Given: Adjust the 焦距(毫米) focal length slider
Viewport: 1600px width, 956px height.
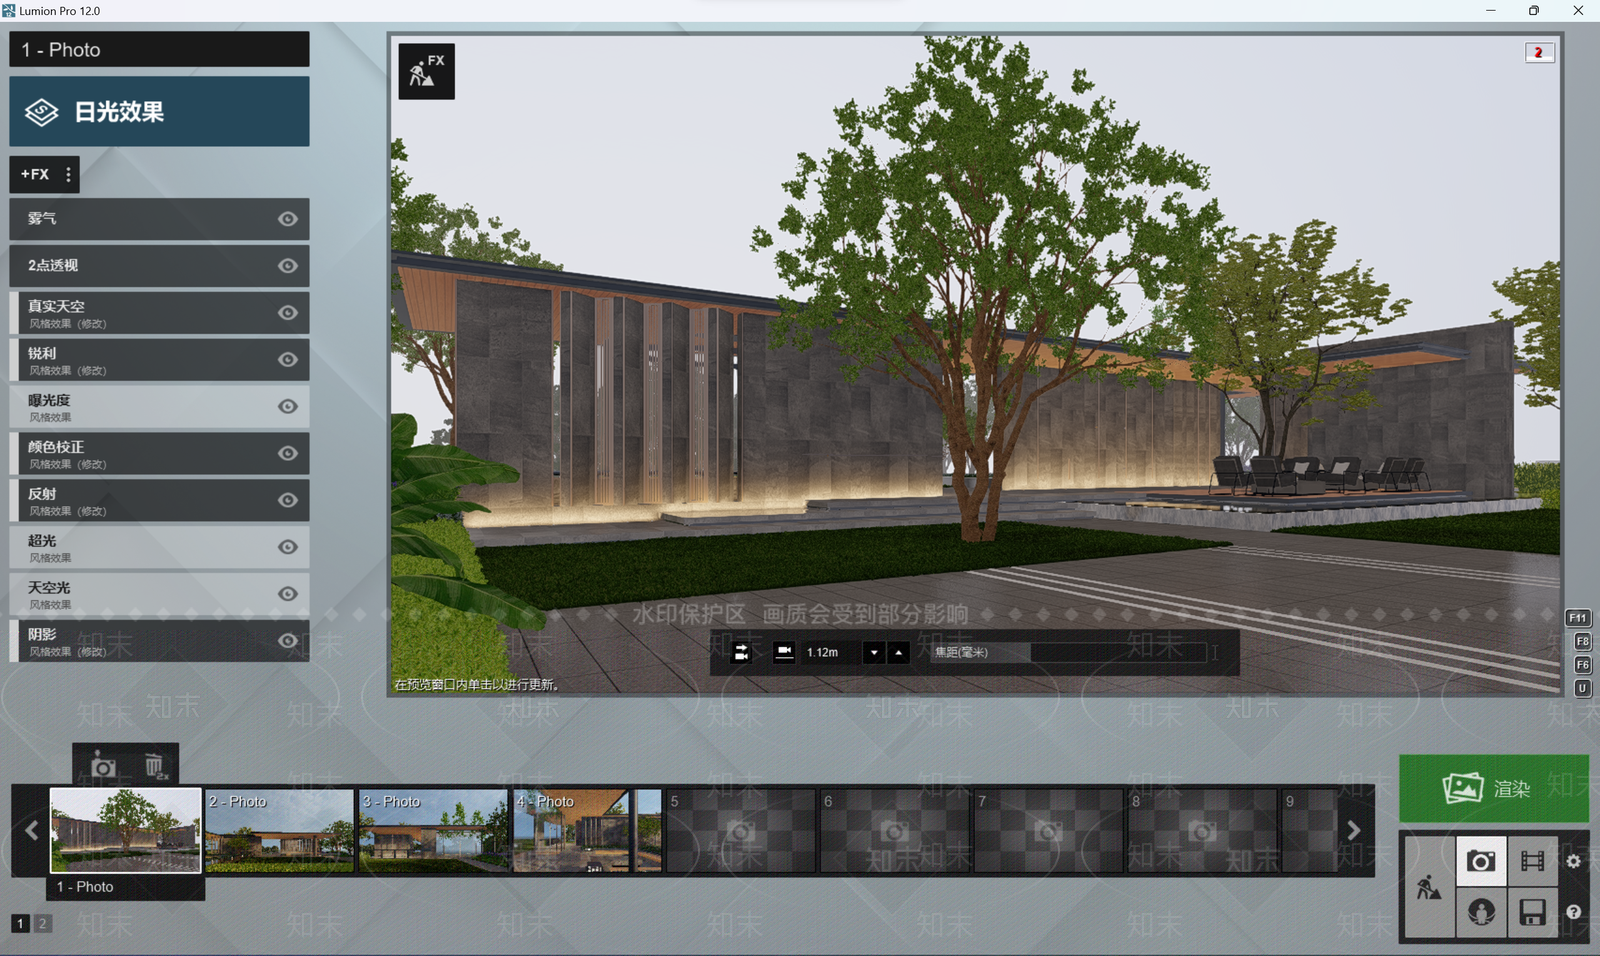Looking at the screenshot, I should click(1068, 652).
